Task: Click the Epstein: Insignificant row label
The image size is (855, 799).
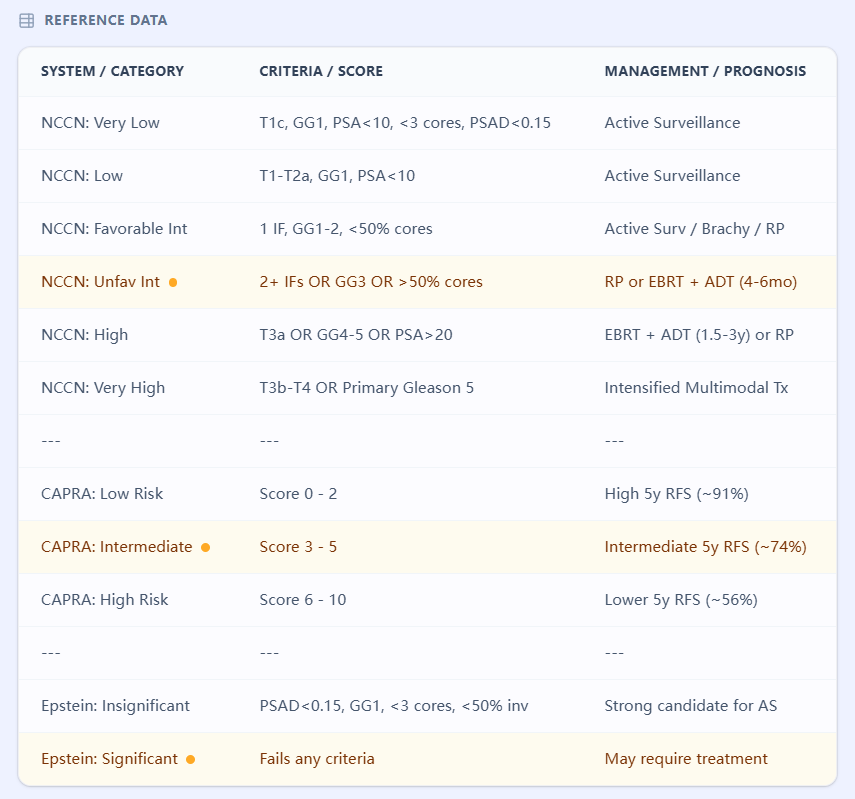Action: click(x=116, y=706)
